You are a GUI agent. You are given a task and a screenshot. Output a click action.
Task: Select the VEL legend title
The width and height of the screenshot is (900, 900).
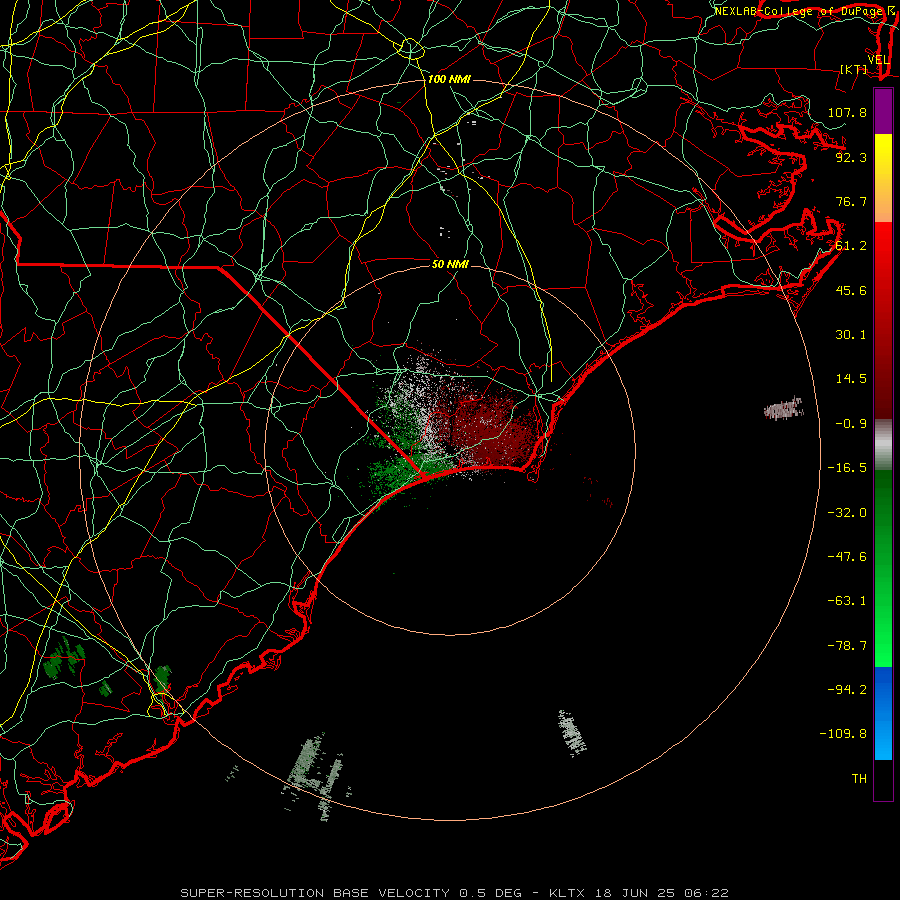pos(878,60)
